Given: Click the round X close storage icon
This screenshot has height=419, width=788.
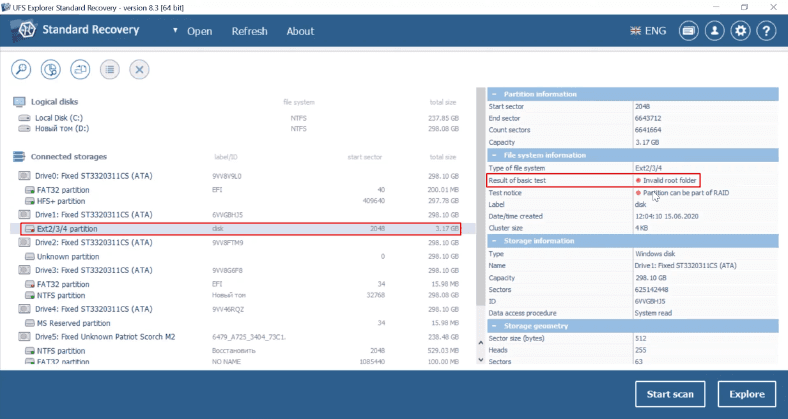Looking at the screenshot, I should click(x=139, y=69).
